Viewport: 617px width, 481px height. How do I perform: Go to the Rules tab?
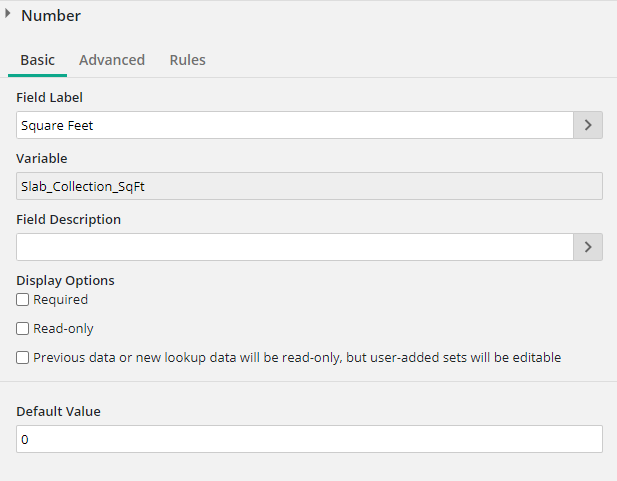tap(187, 60)
